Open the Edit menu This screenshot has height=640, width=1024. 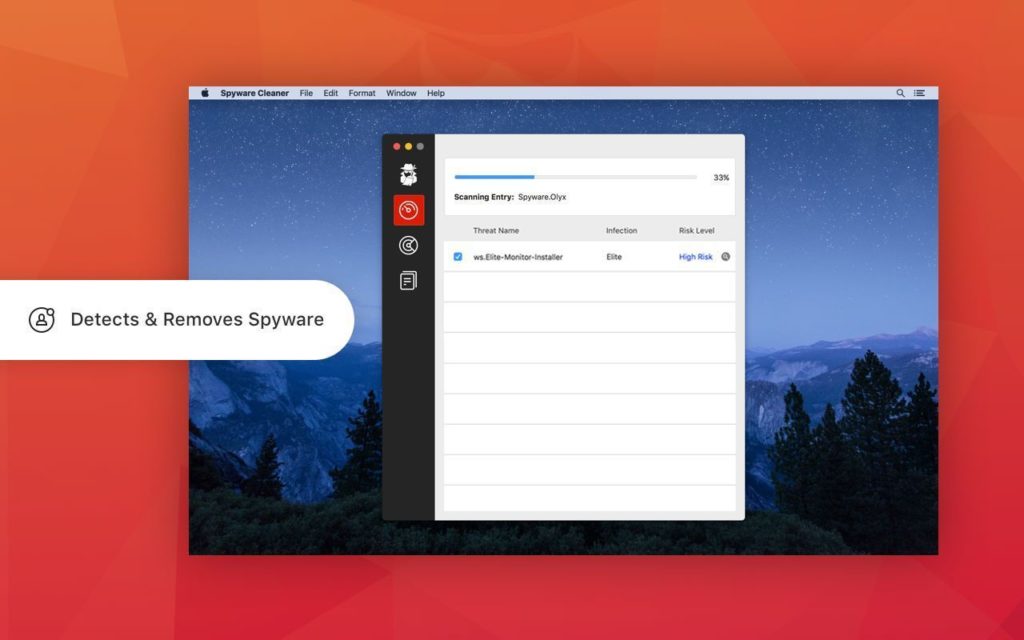tap(330, 93)
